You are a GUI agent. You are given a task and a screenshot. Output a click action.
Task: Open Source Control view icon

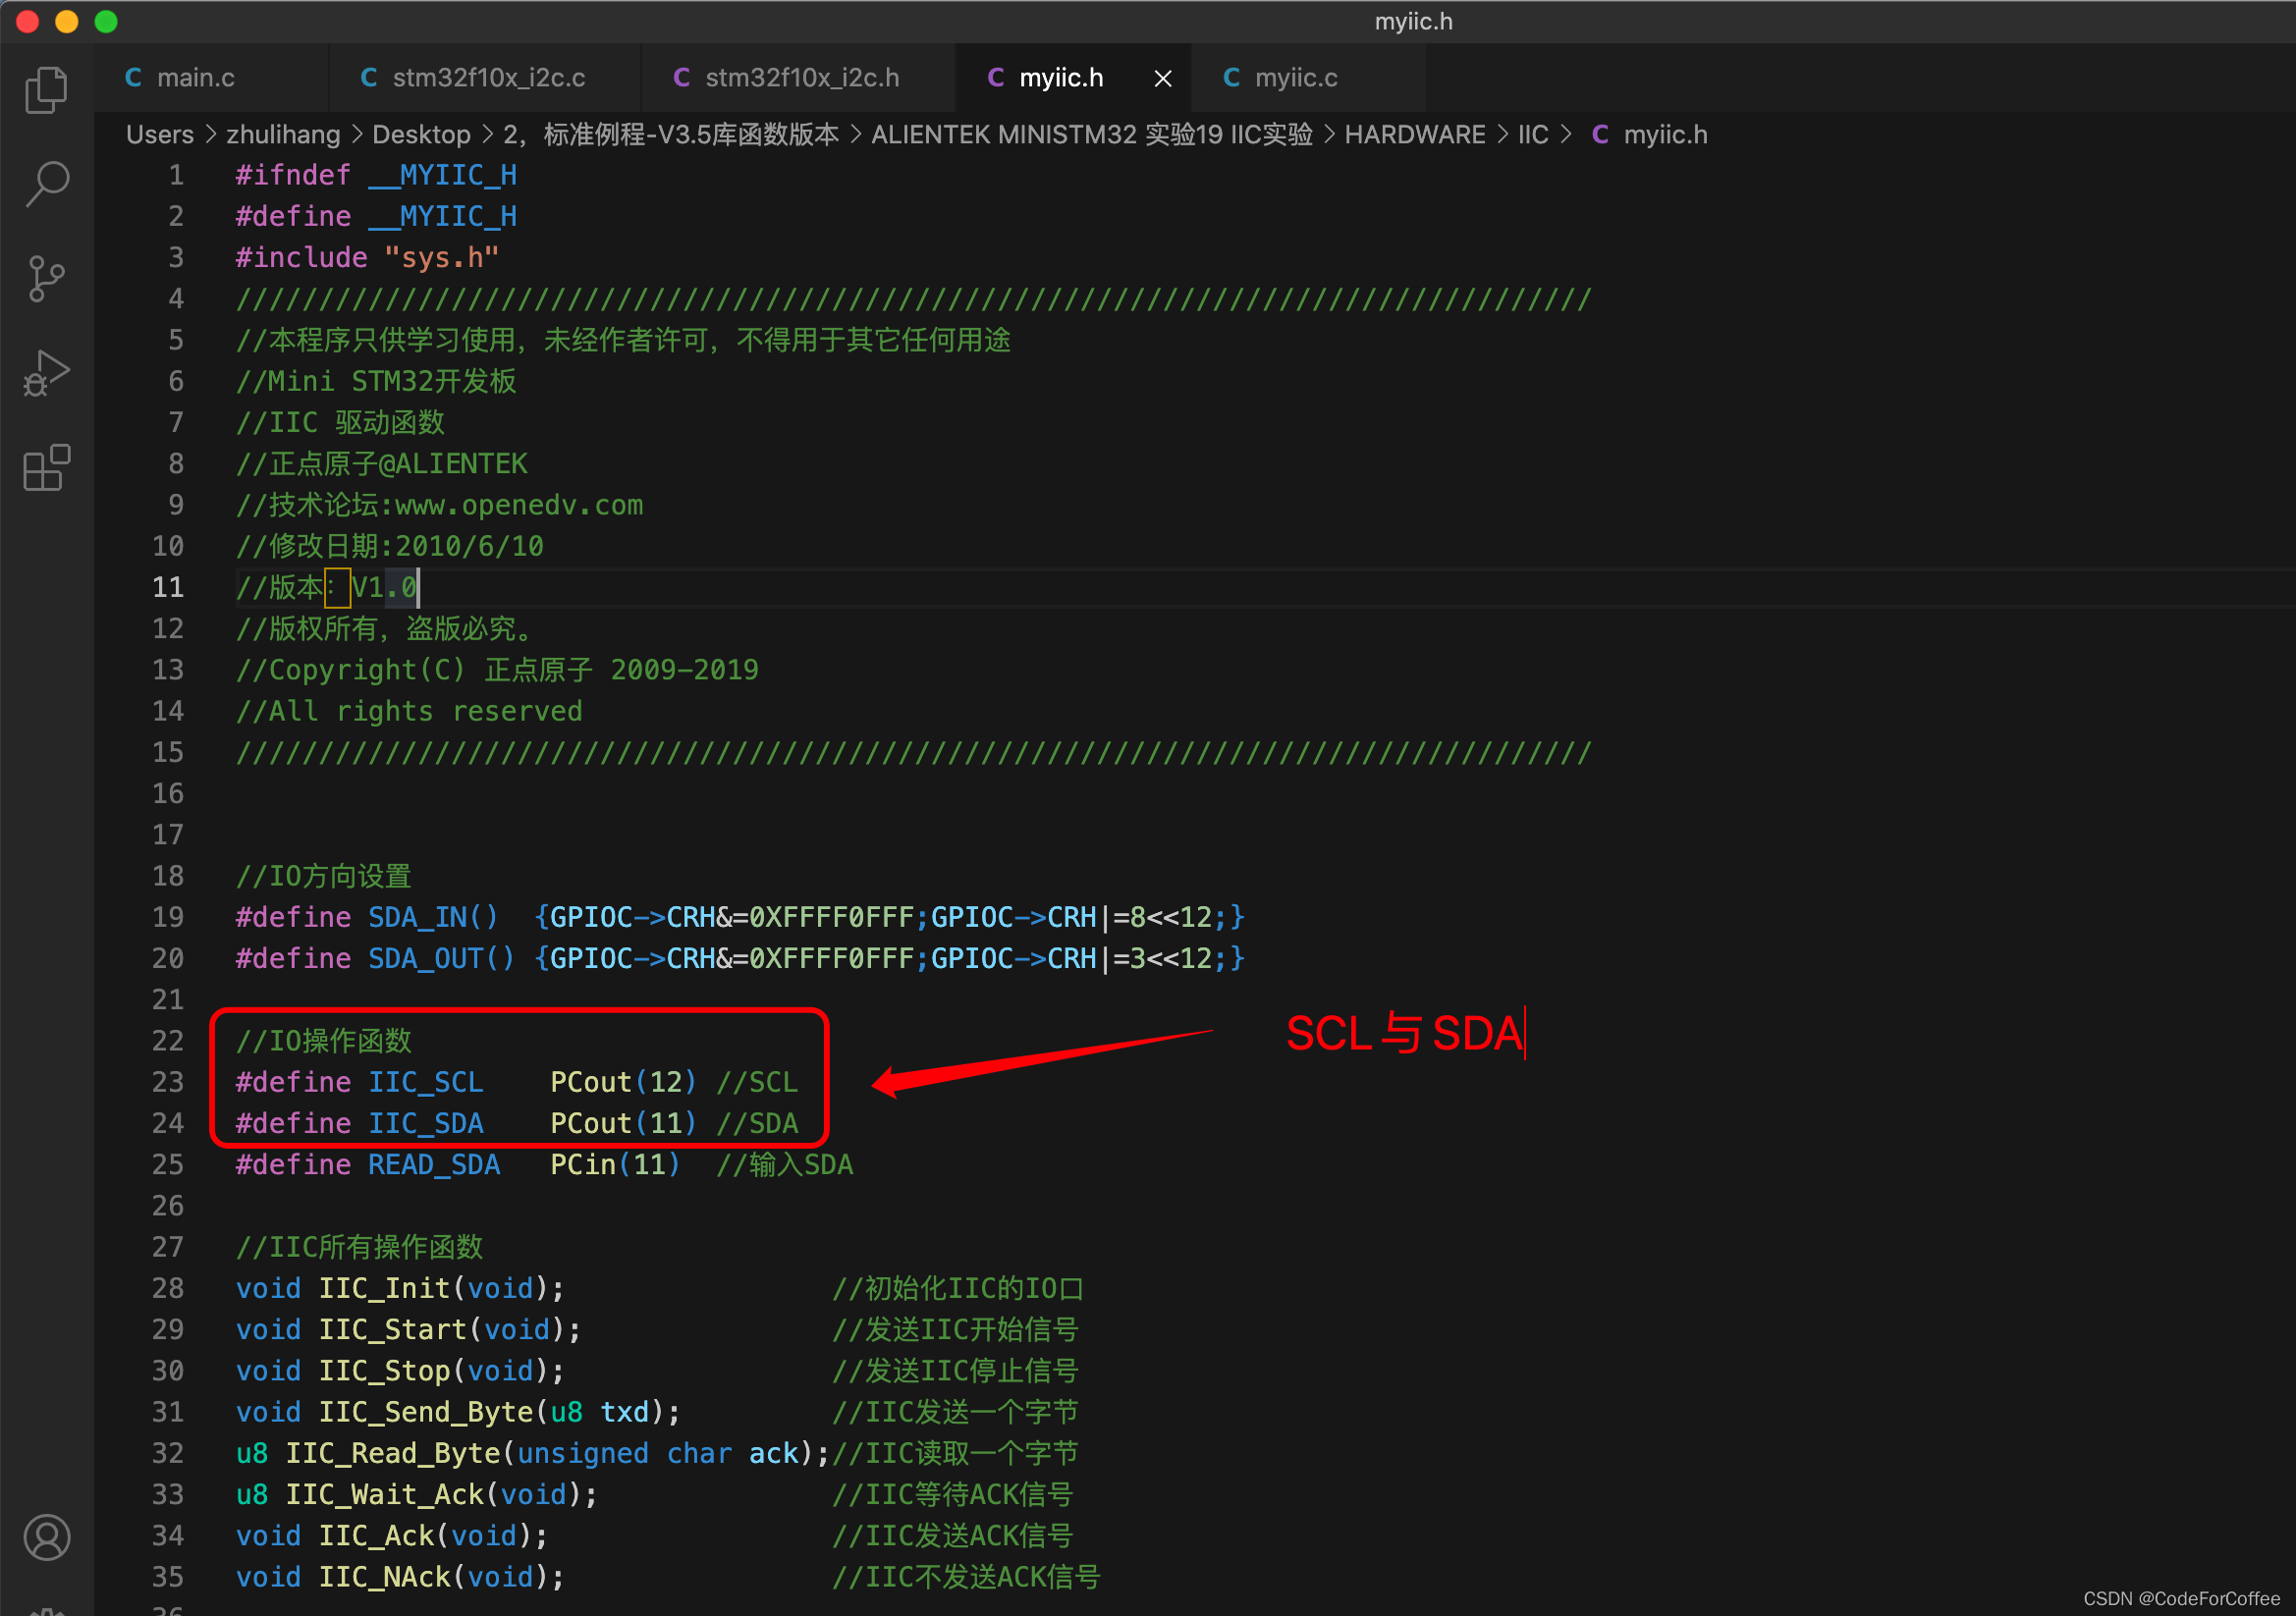coord(46,278)
